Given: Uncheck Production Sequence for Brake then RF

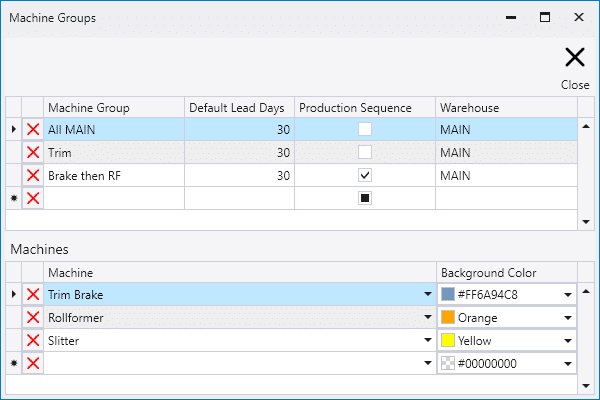Looking at the screenshot, I should (x=366, y=175).
